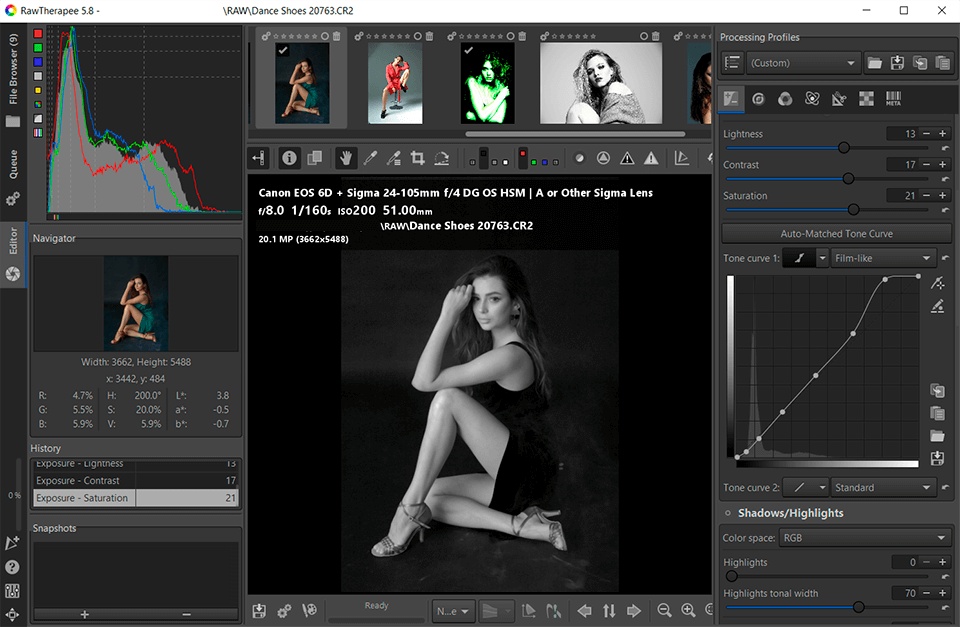The image size is (960, 627).
Task: Select the Hand pan tool
Action: tap(348, 158)
